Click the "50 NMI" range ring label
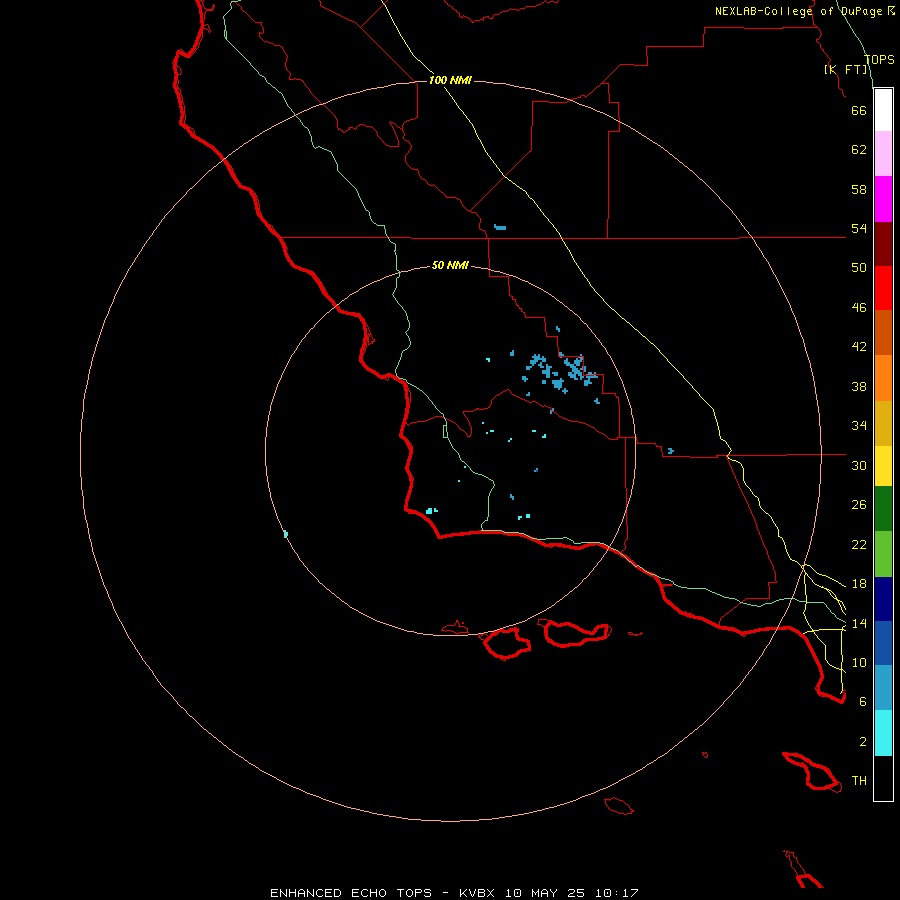 point(450,265)
